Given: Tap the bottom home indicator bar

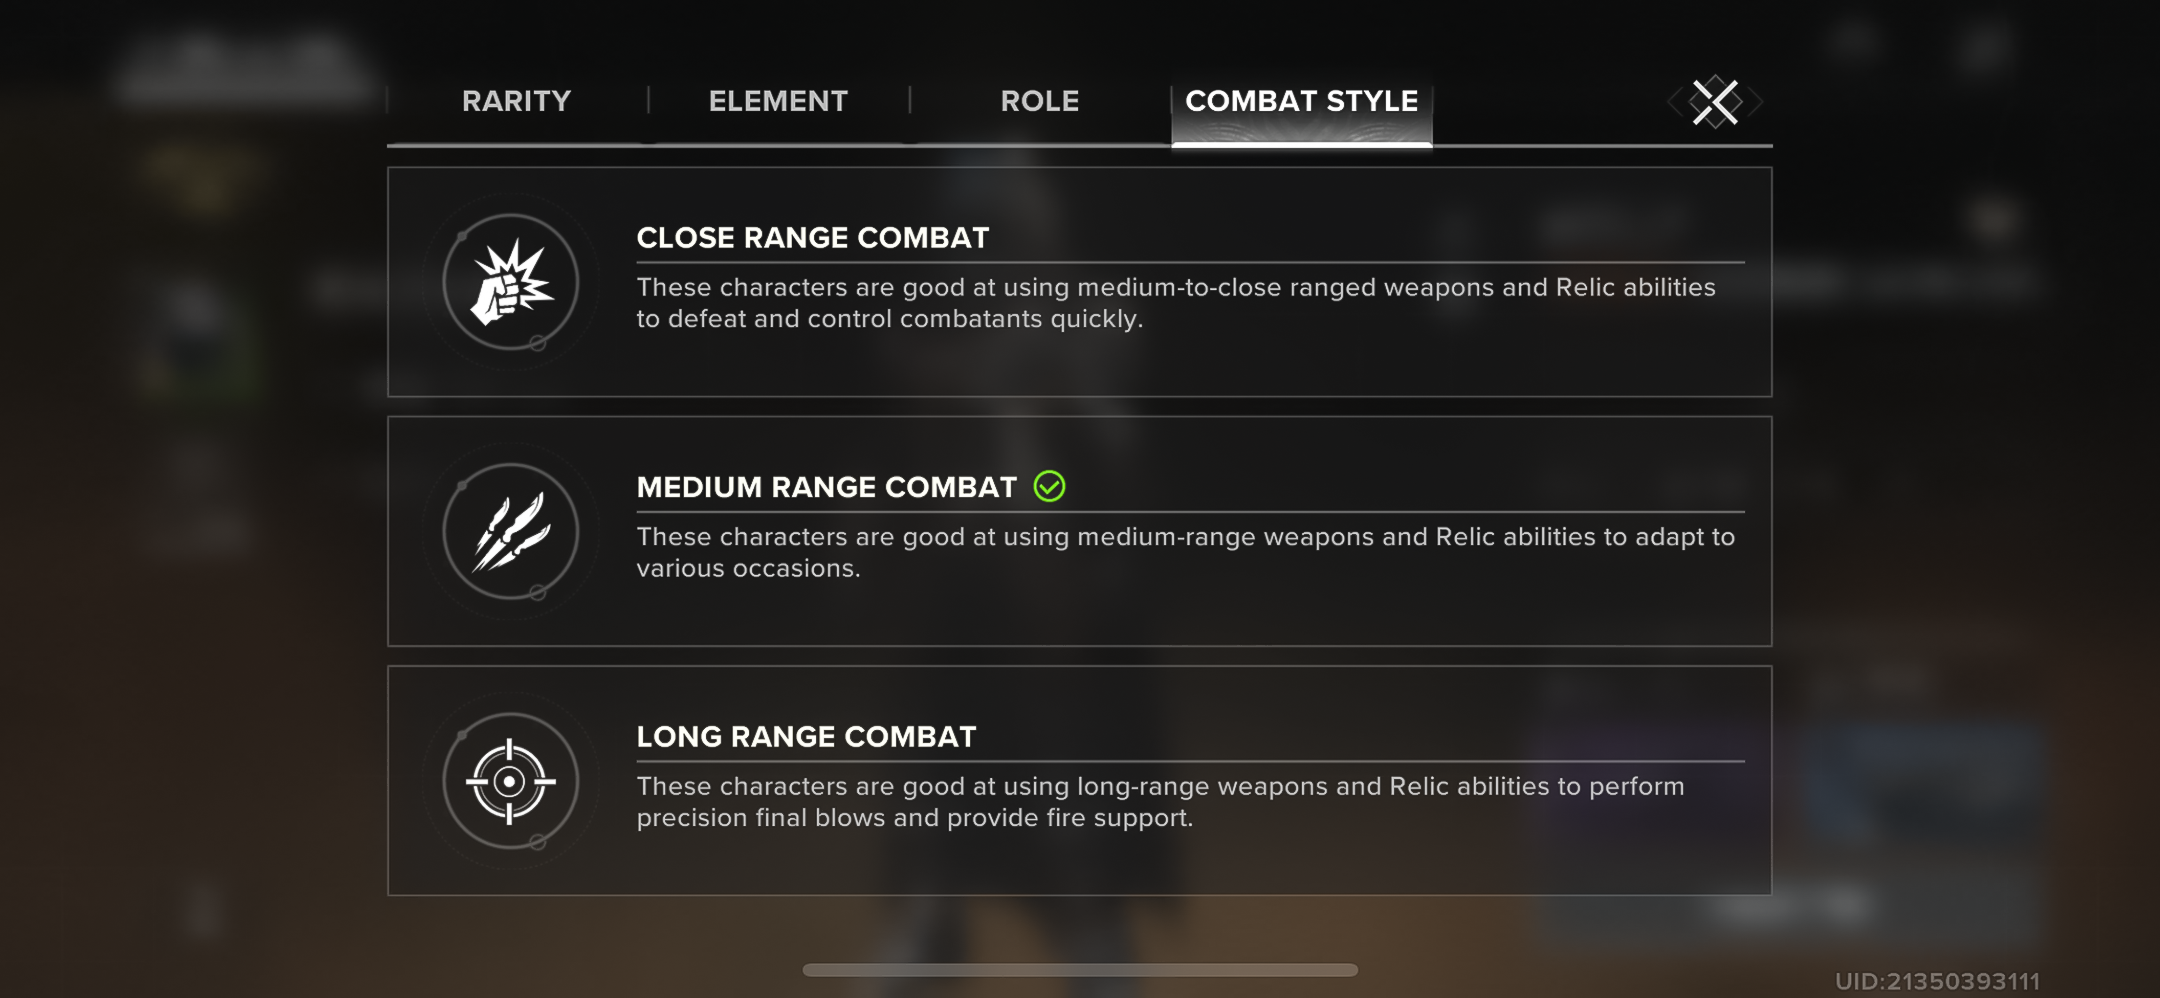Looking at the screenshot, I should pos(1080,970).
